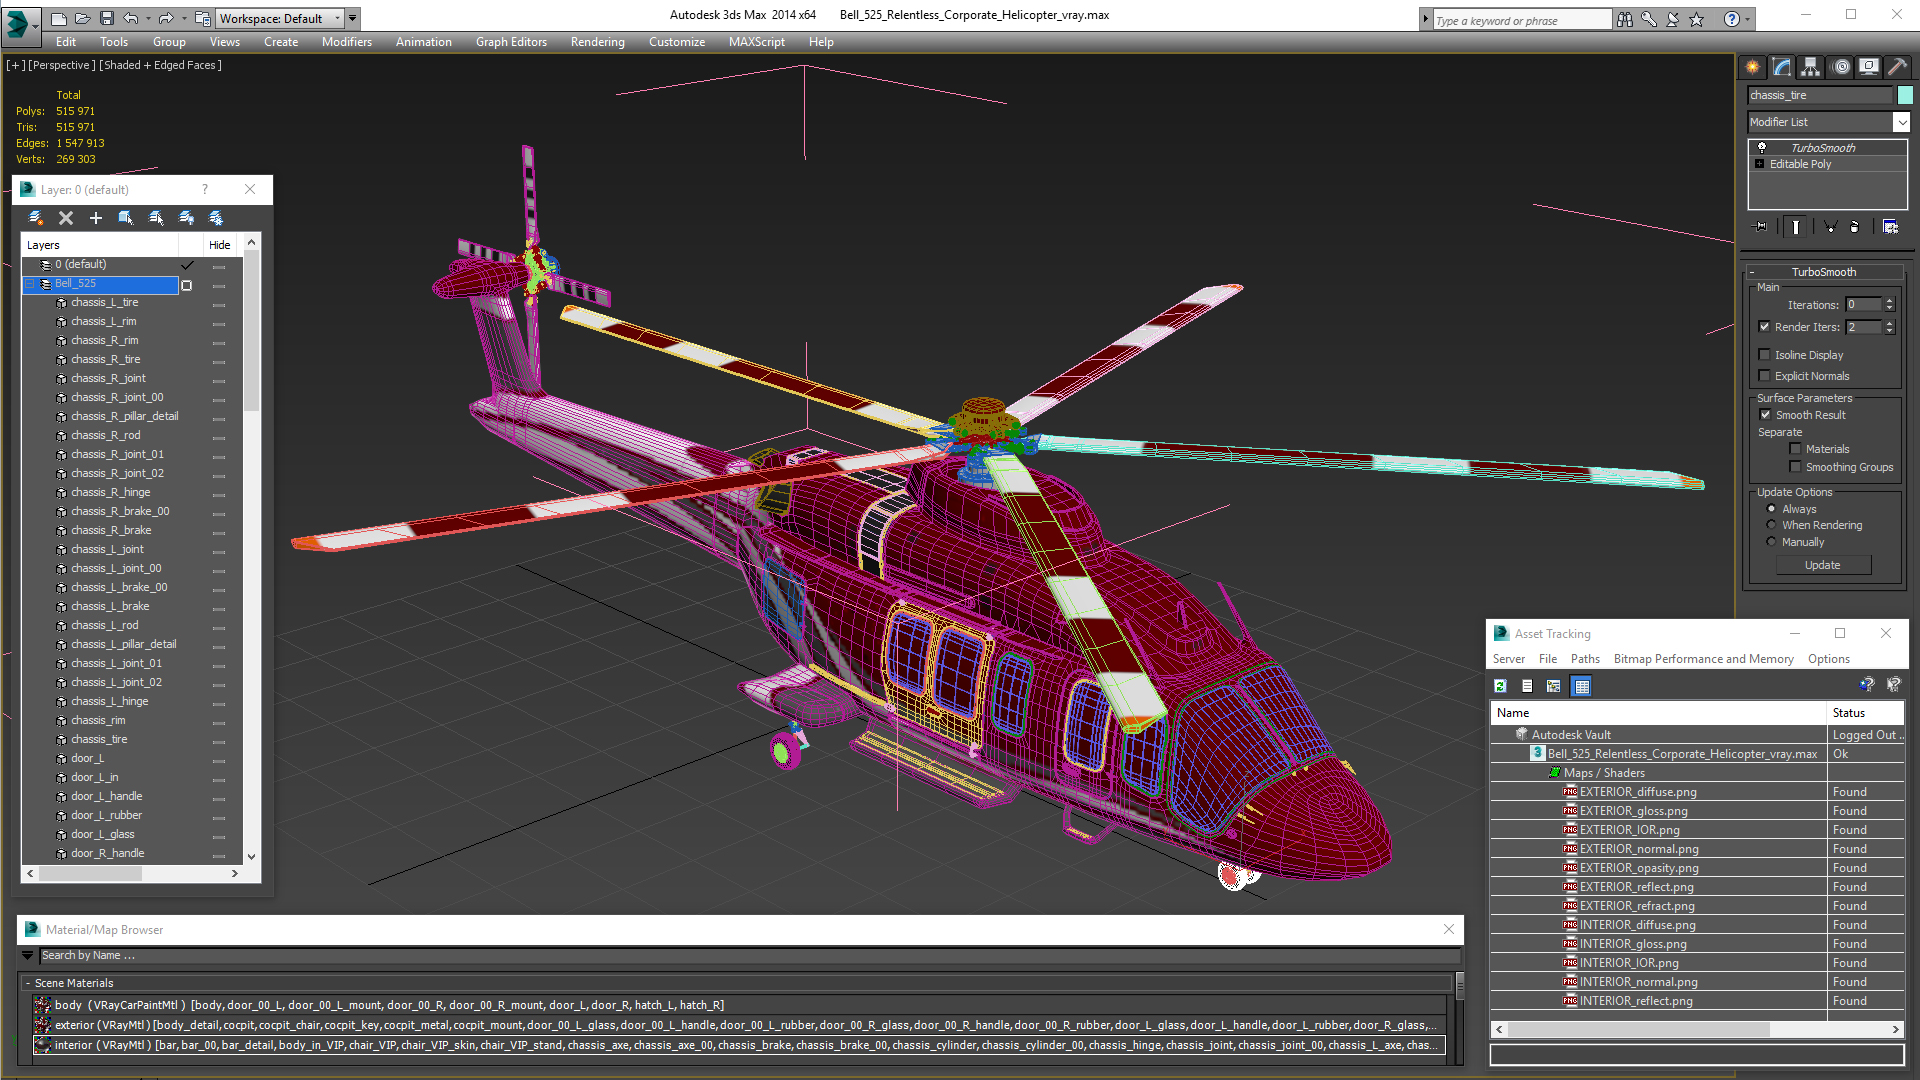1920x1080 pixels.
Task: Click the New Scene icon
Action: (59, 18)
